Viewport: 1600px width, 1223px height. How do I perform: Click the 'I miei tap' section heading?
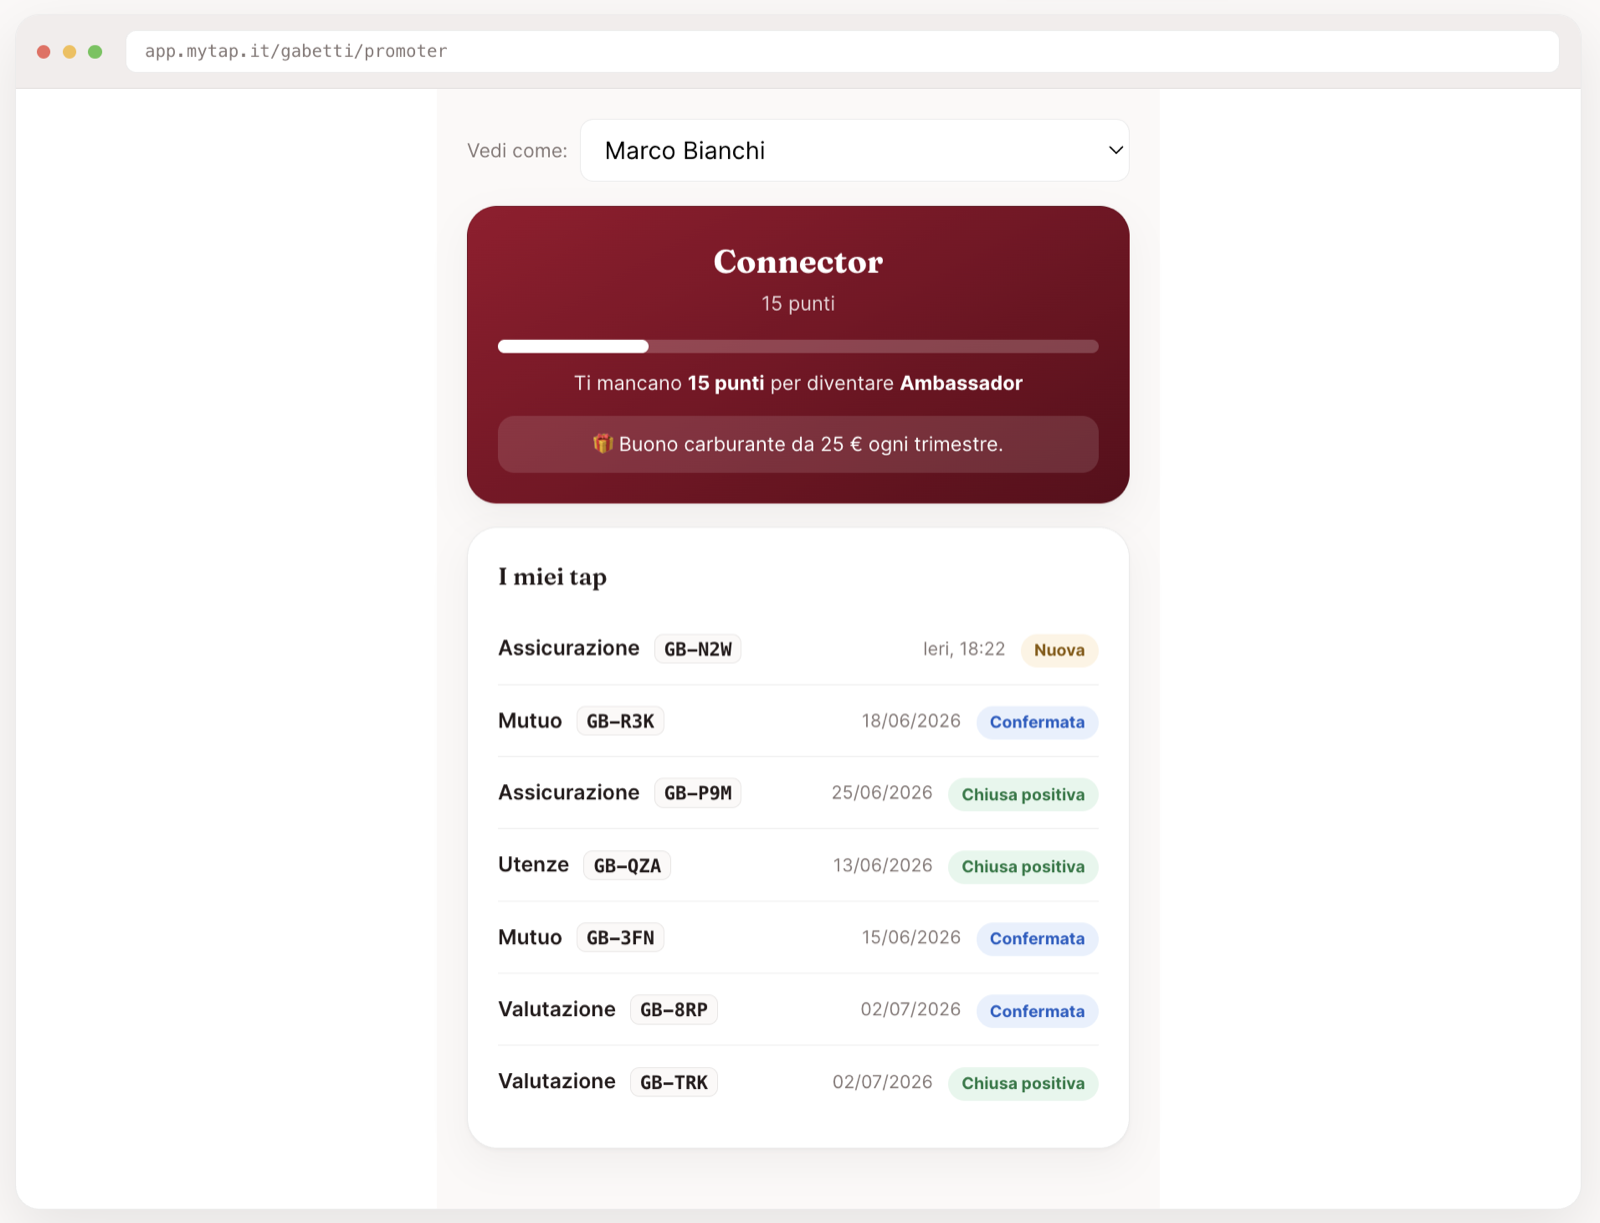tap(552, 577)
